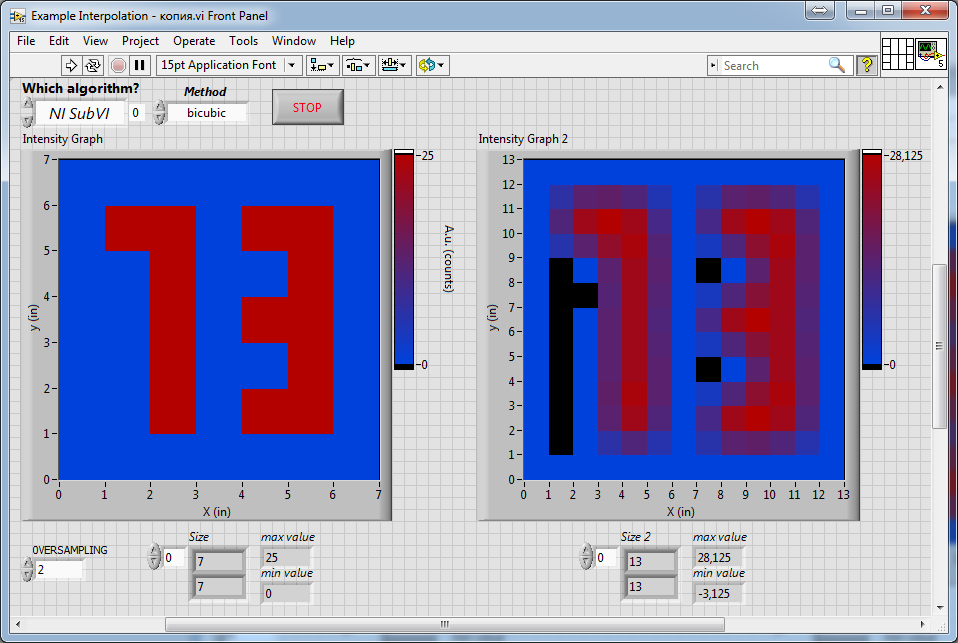Click the VI icon in top-right corner

pyautogui.click(x=930, y=54)
